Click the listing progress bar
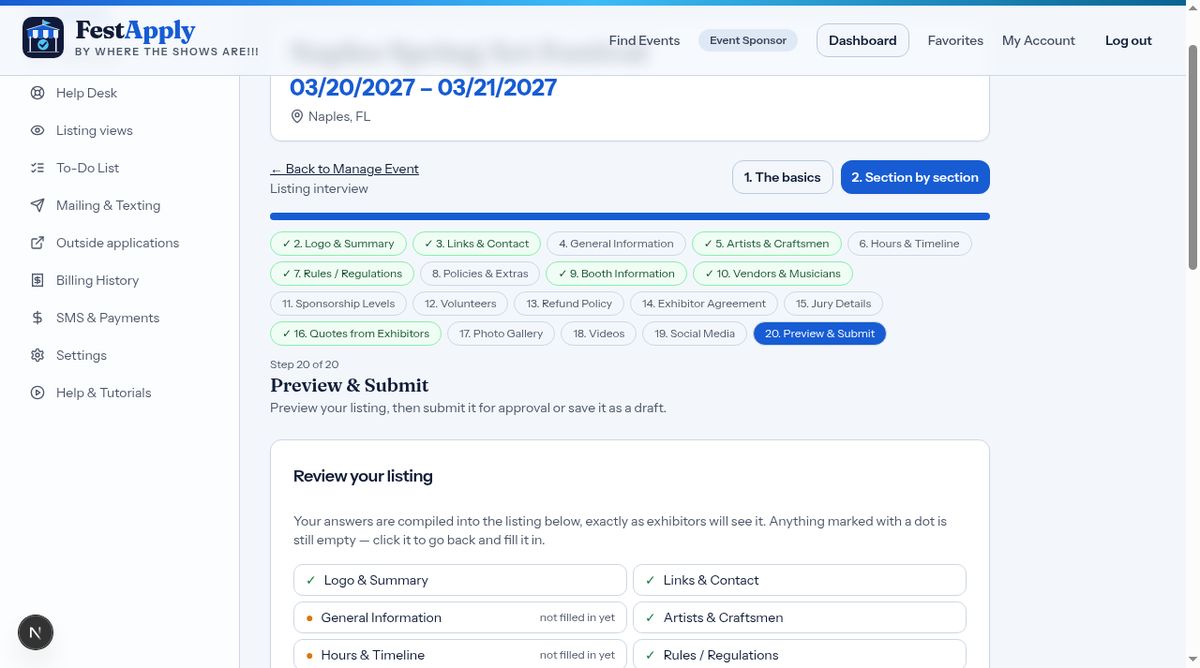Viewport: 1200px width, 668px height. pyautogui.click(x=630, y=216)
